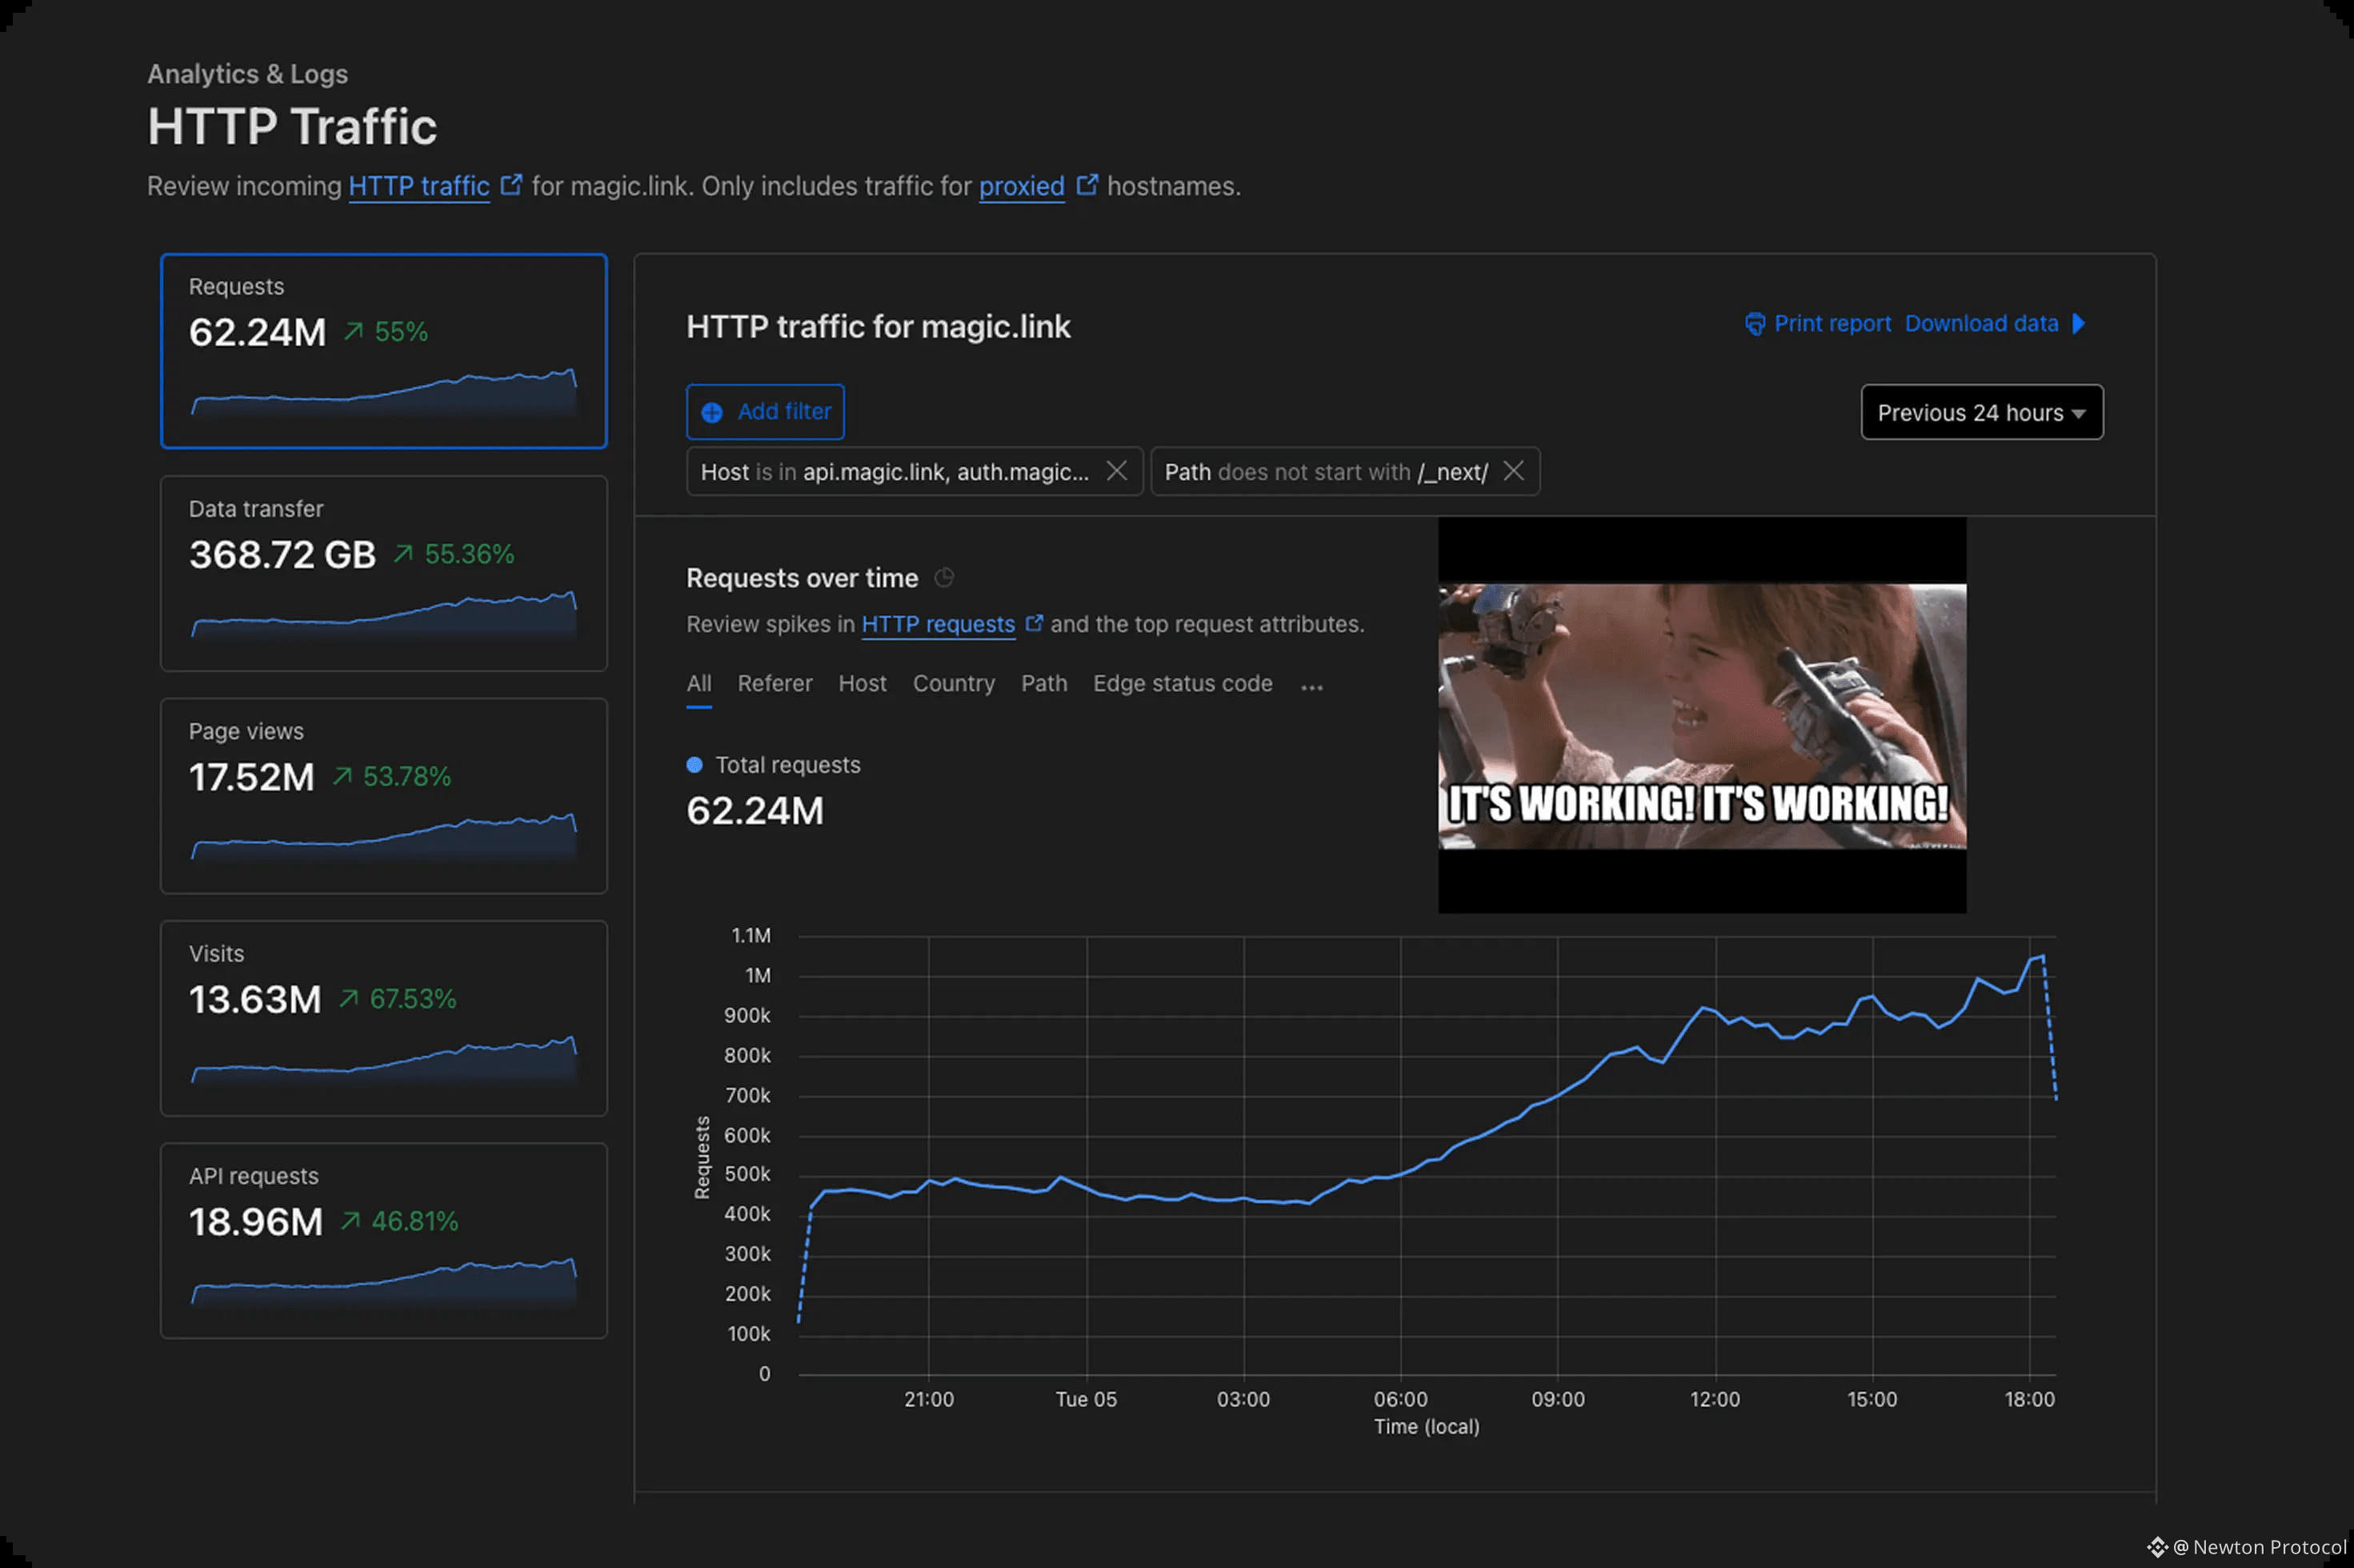Remove the Path filter with its X icon
Viewport: 2354px width, 1568px height.
(1513, 471)
